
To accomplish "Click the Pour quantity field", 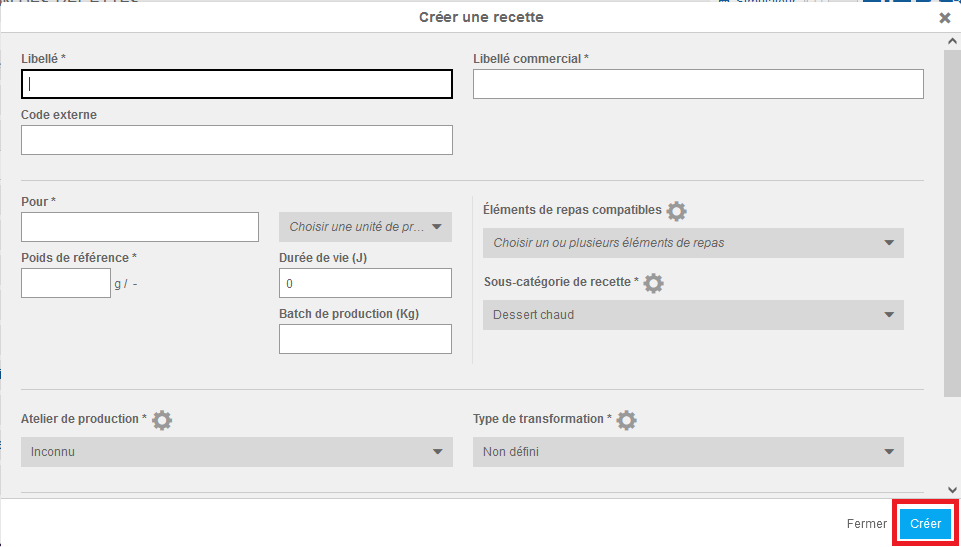I will tap(140, 227).
